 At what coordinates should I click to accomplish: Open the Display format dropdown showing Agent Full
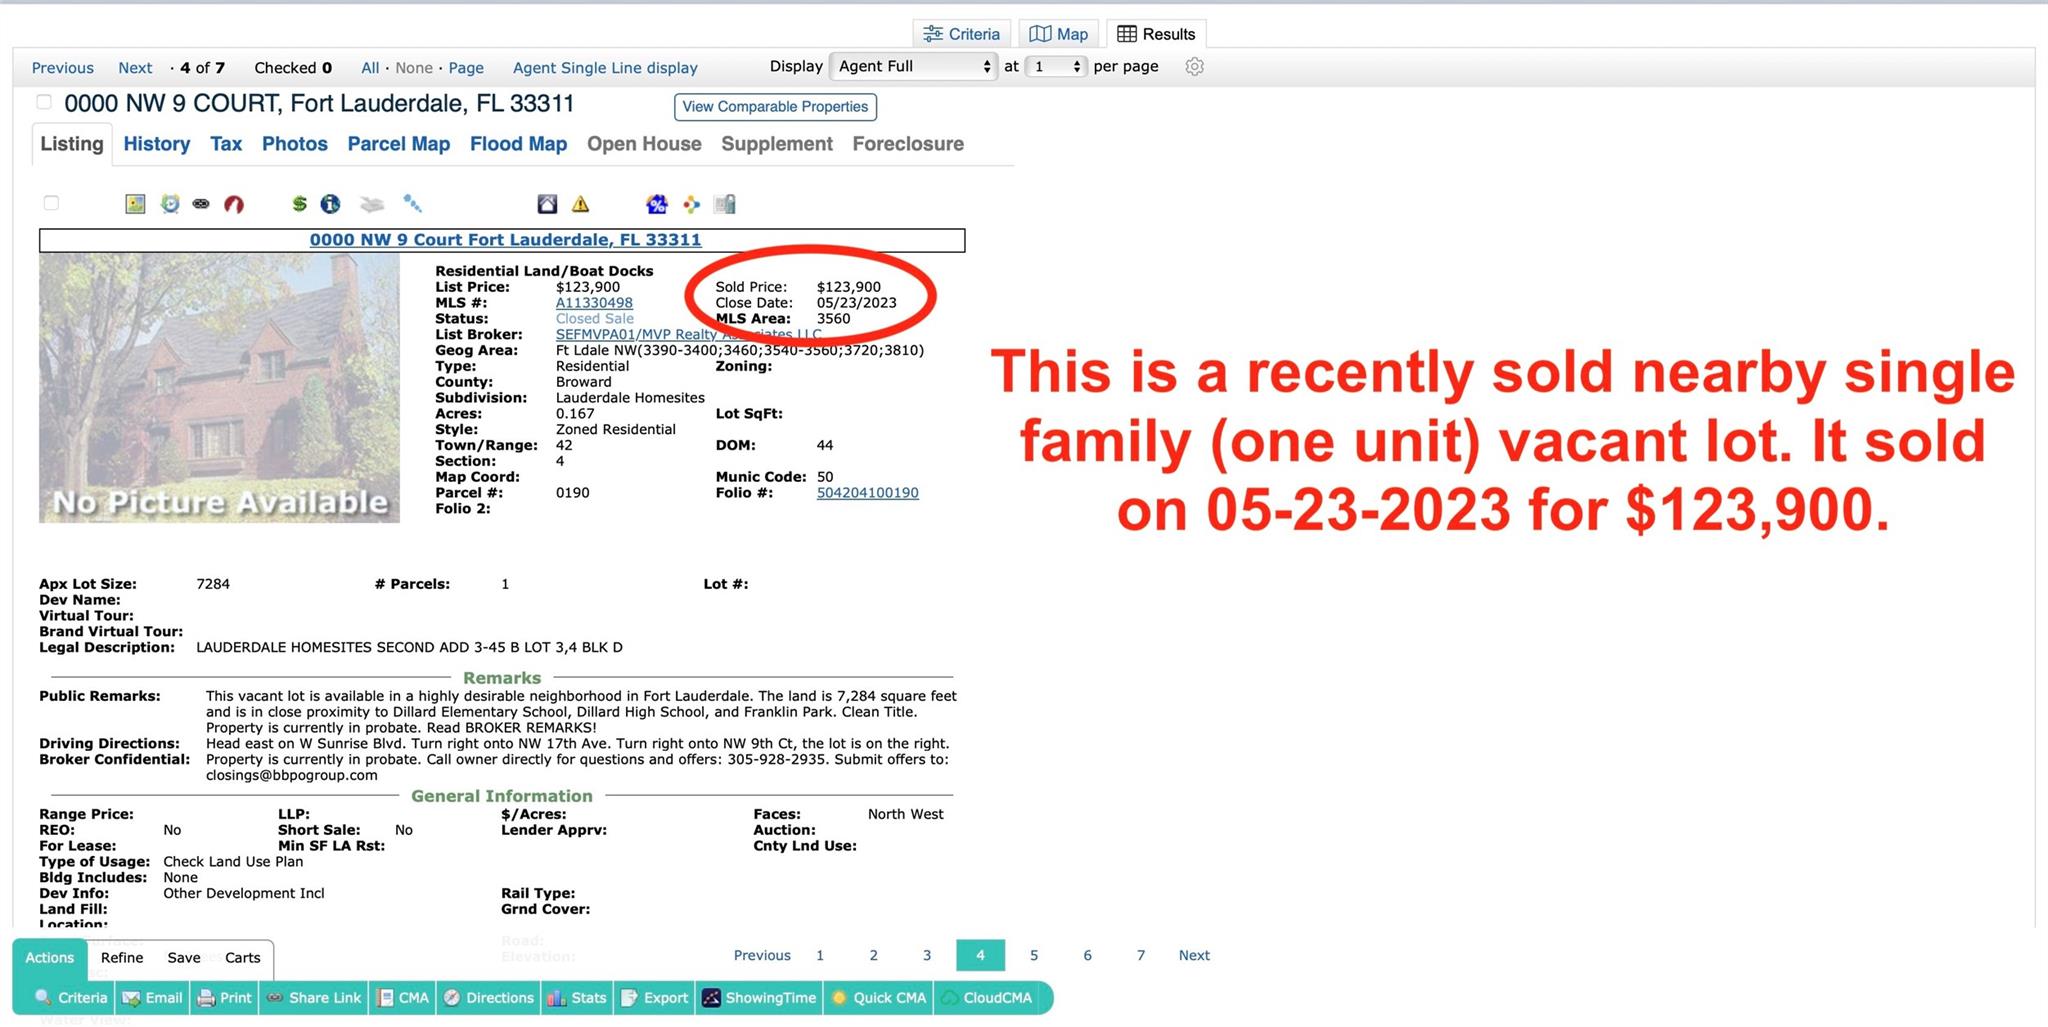(914, 67)
